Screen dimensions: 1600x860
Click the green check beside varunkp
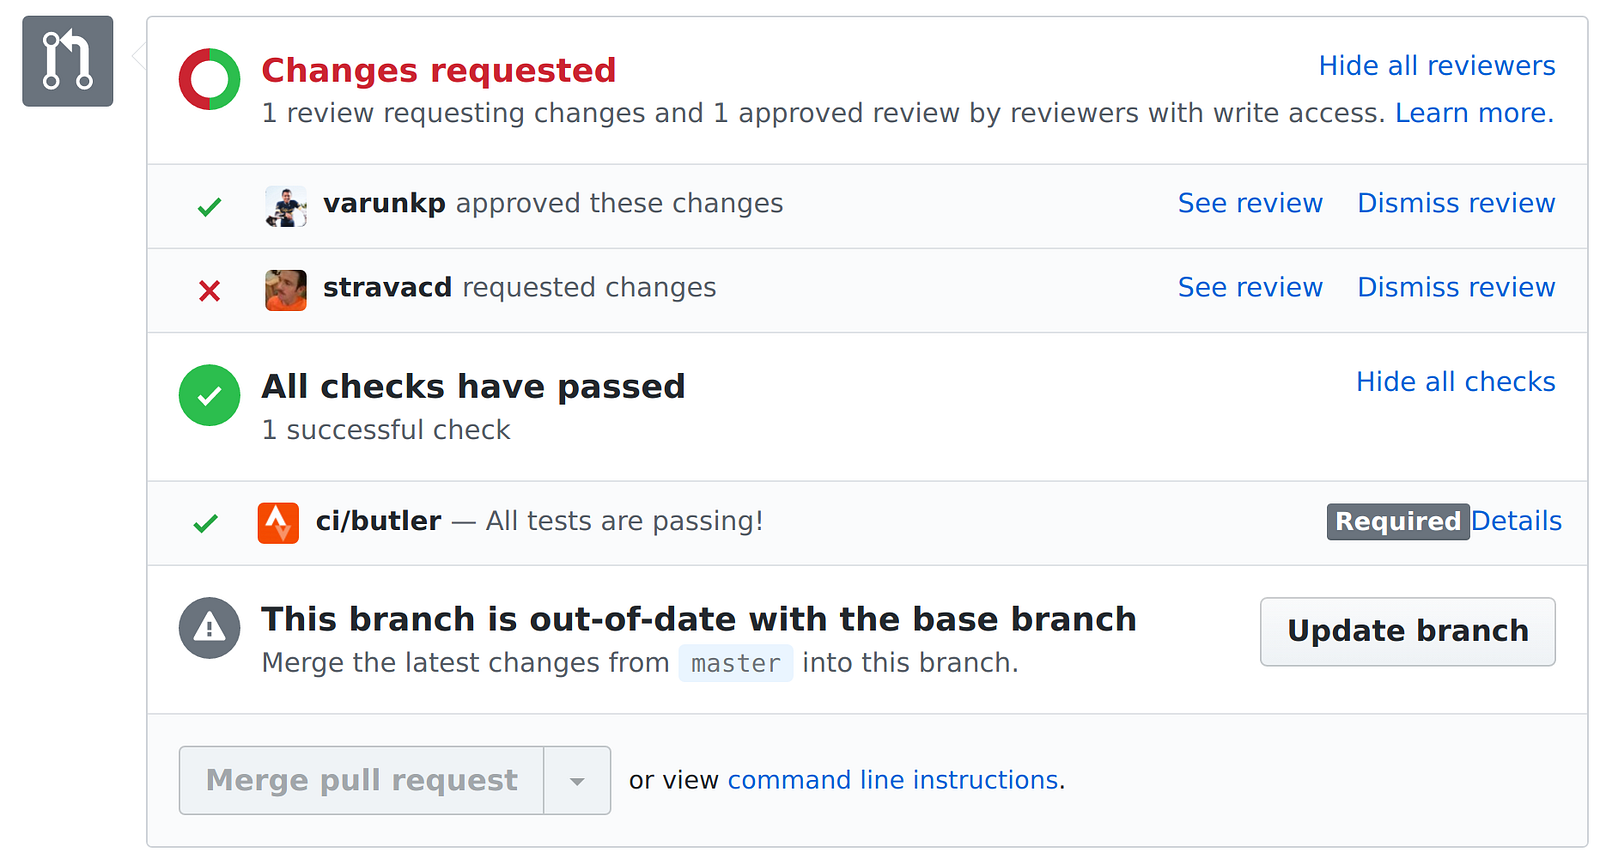(209, 207)
